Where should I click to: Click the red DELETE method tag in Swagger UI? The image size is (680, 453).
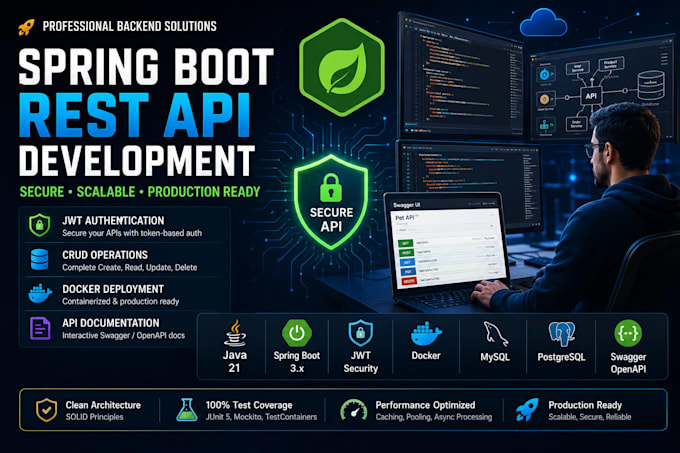(x=409, y=281)
